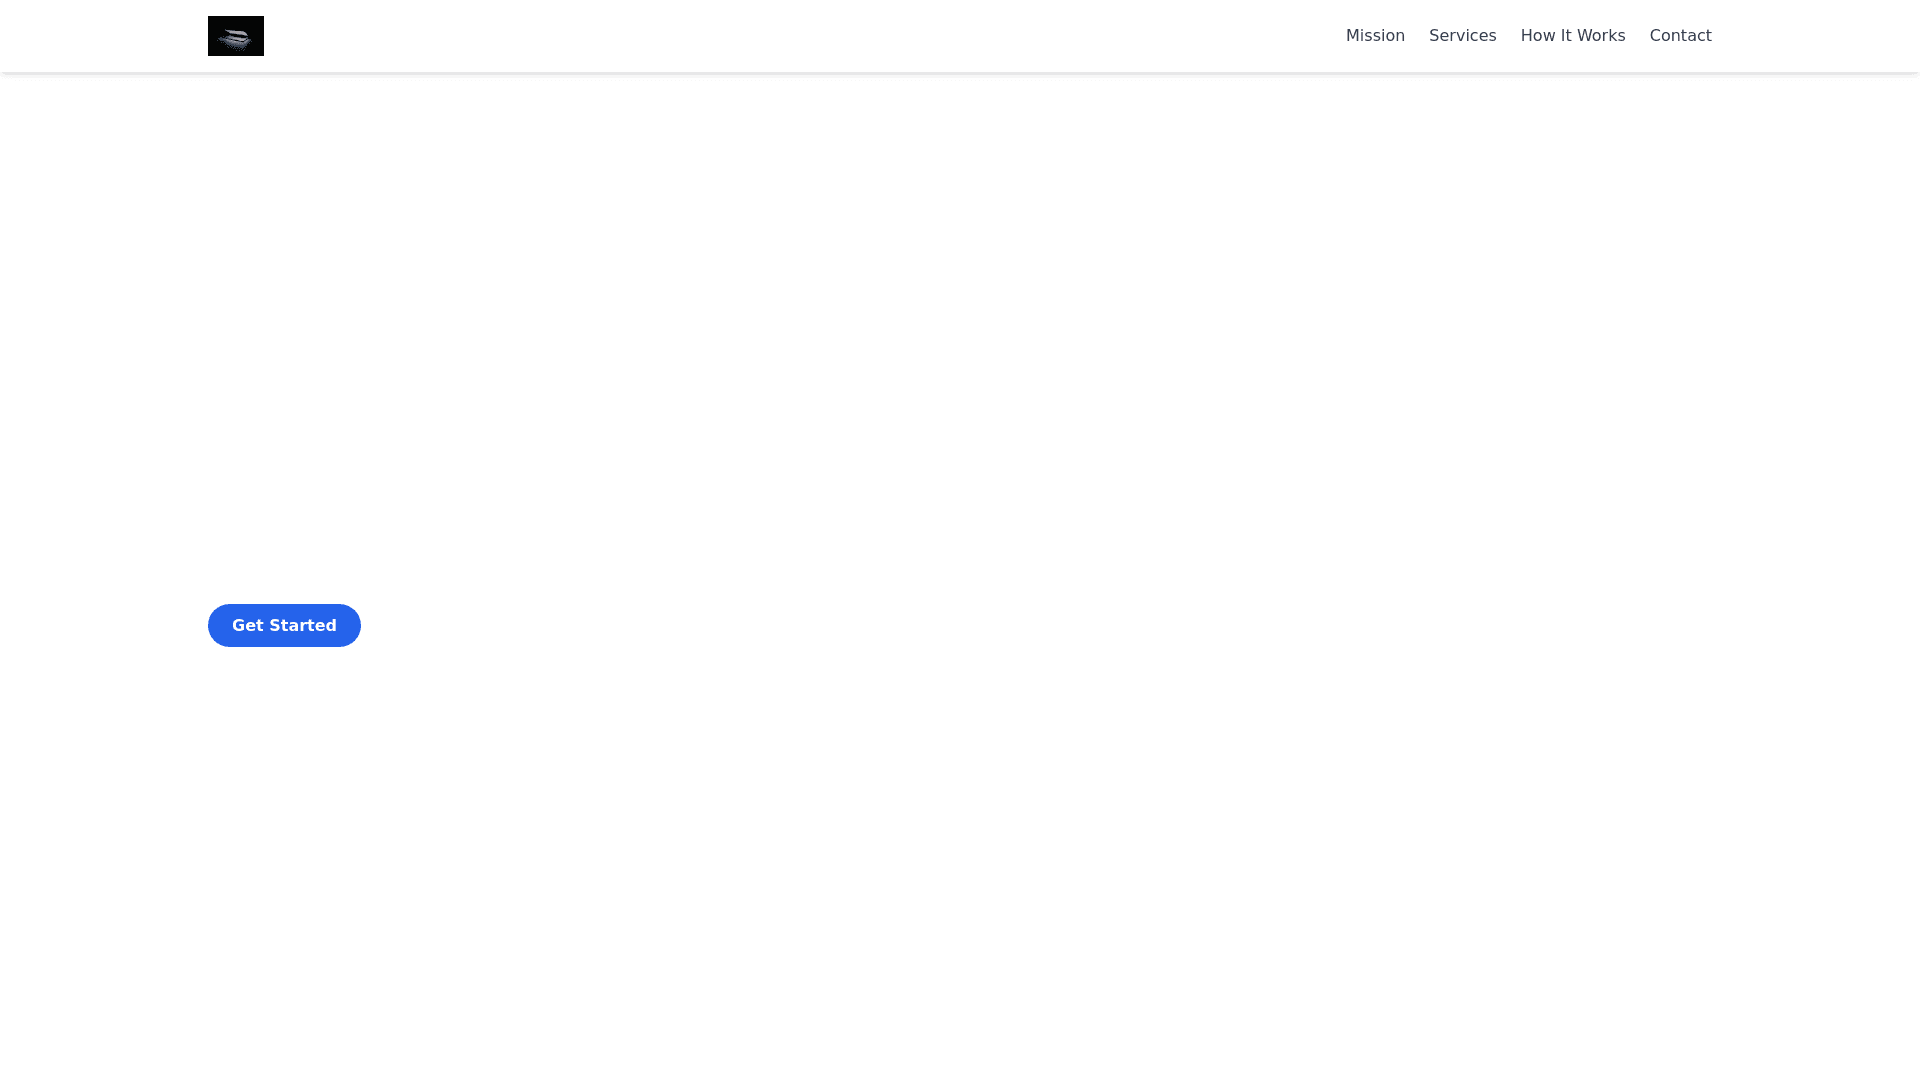Click the black logo image in header
The image size is (1920, 1080).
[236, 36]
